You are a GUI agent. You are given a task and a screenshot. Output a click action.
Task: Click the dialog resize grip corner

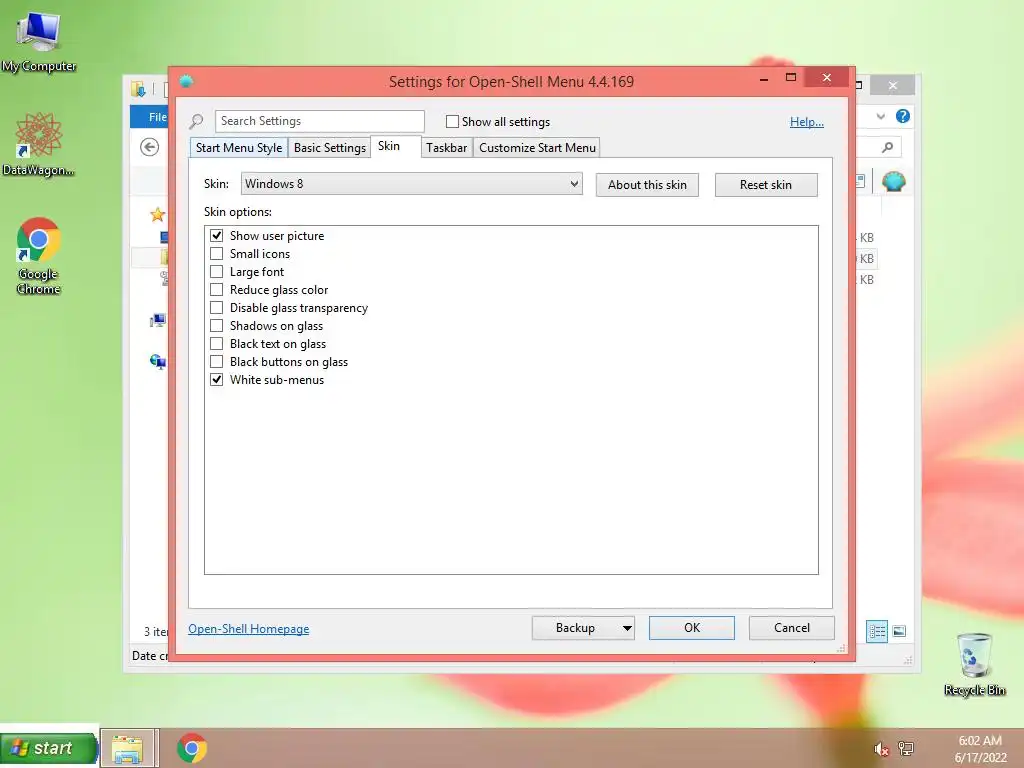(841, 648)
